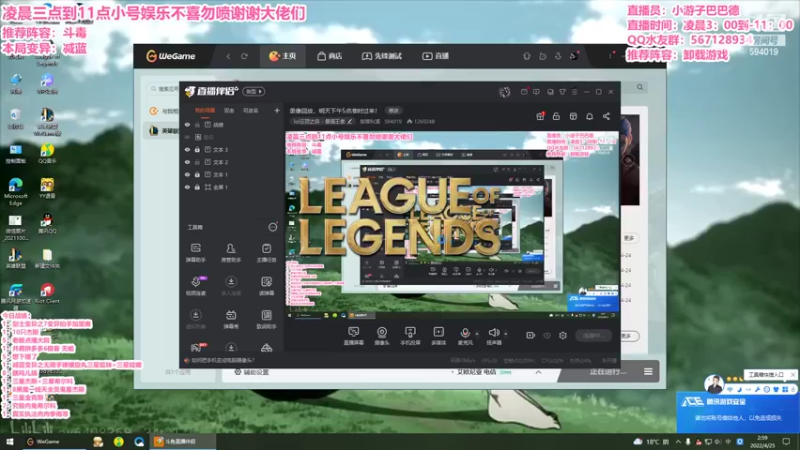Open WeGame 直播 live tab

pyautogui.click(x=436, y=56)
